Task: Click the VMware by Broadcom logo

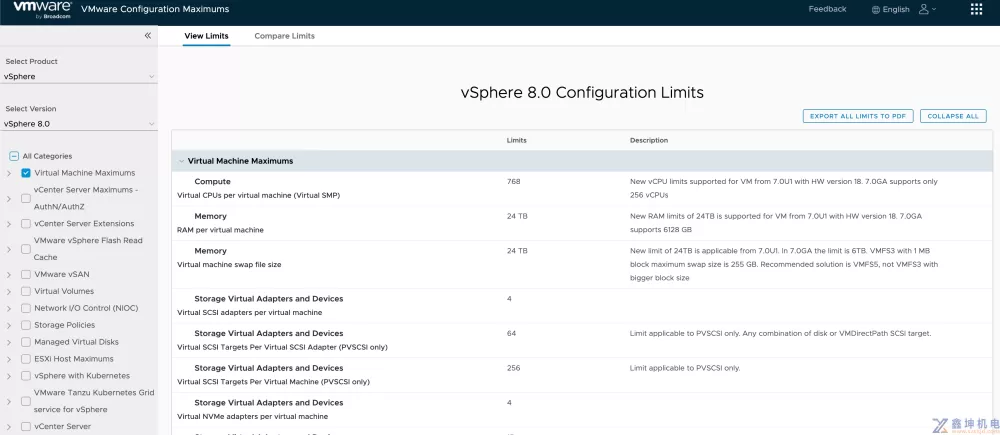Action: click(x=41, y=10)
